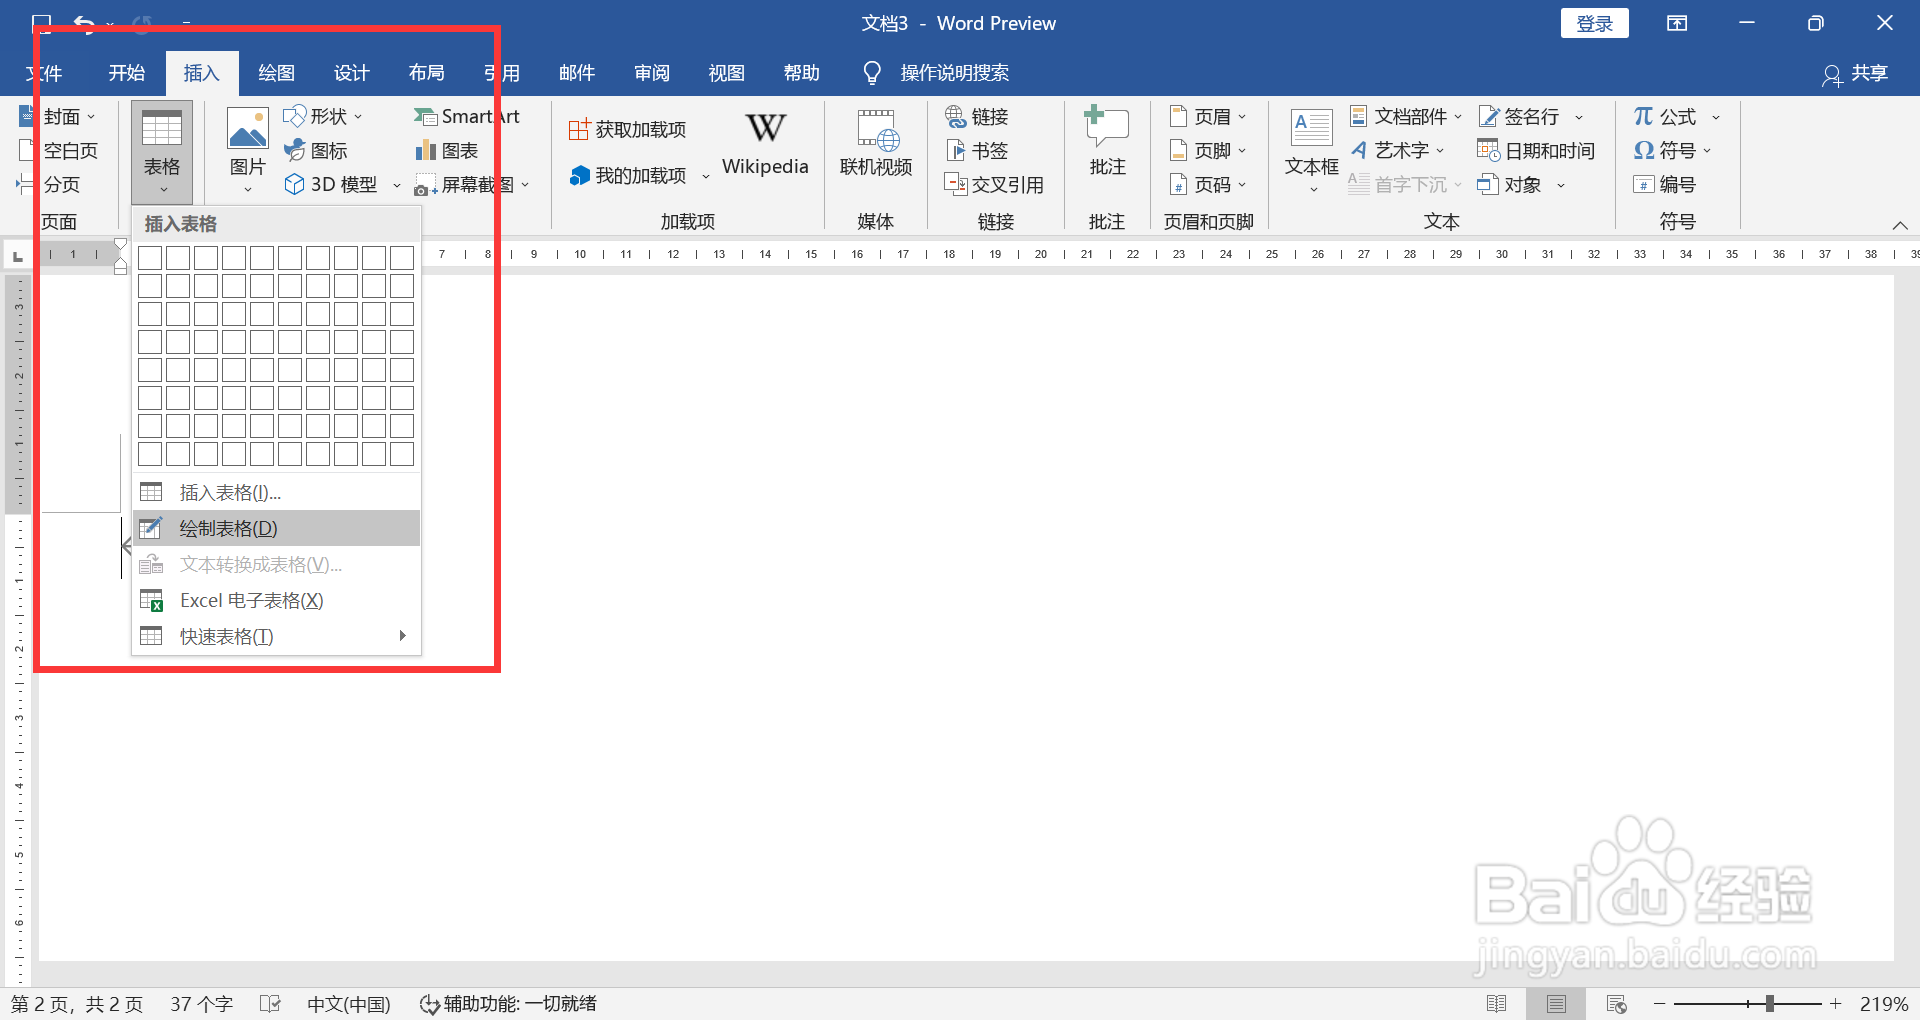Open Footer (页脚) options
1920x1020 pixels.
[x=1208, y=151]
